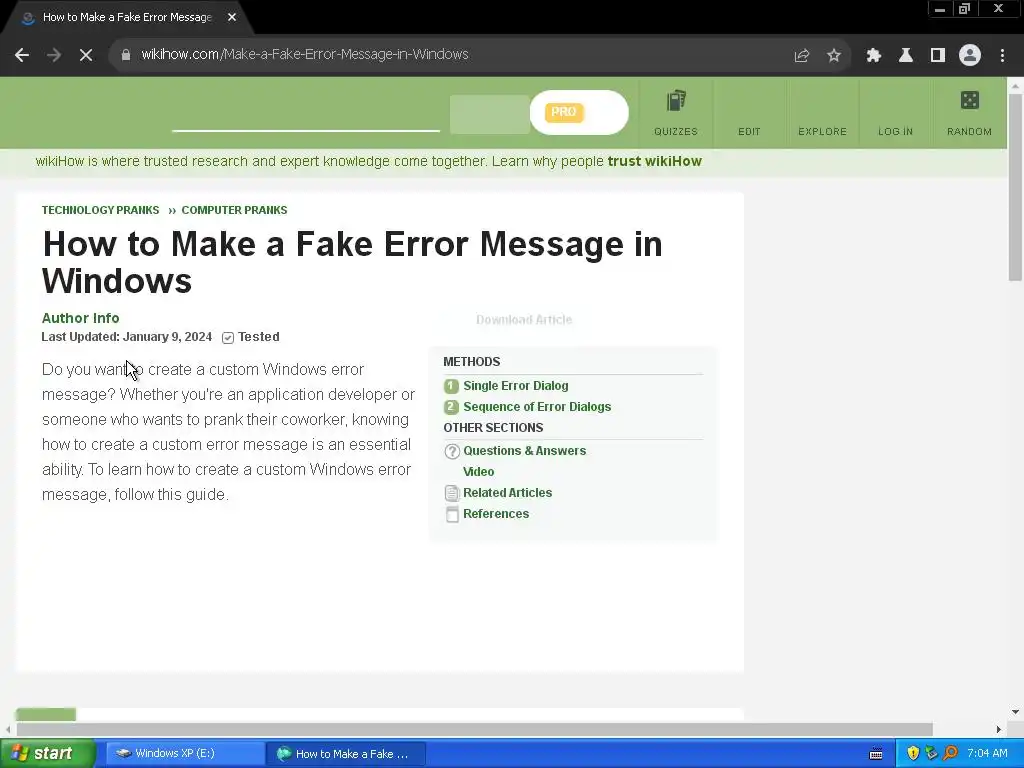Click the References icon

[452, 515]
